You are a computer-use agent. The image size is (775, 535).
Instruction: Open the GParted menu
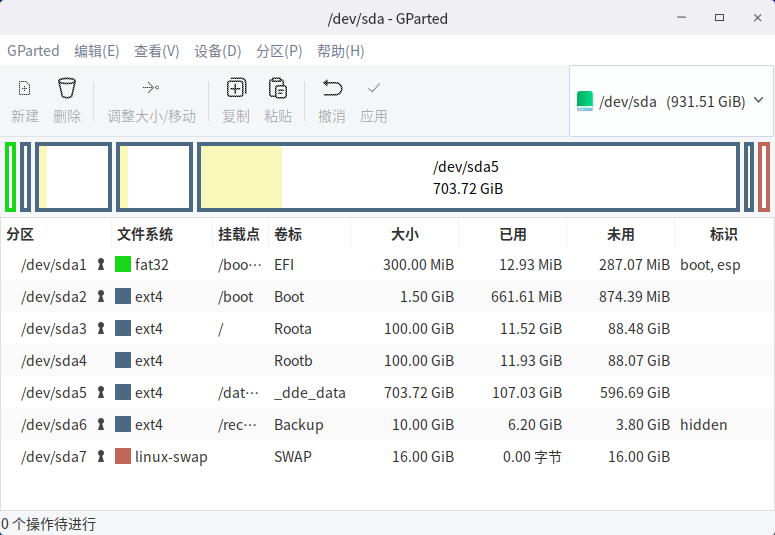pyautogui.click(x=33, y=51)
